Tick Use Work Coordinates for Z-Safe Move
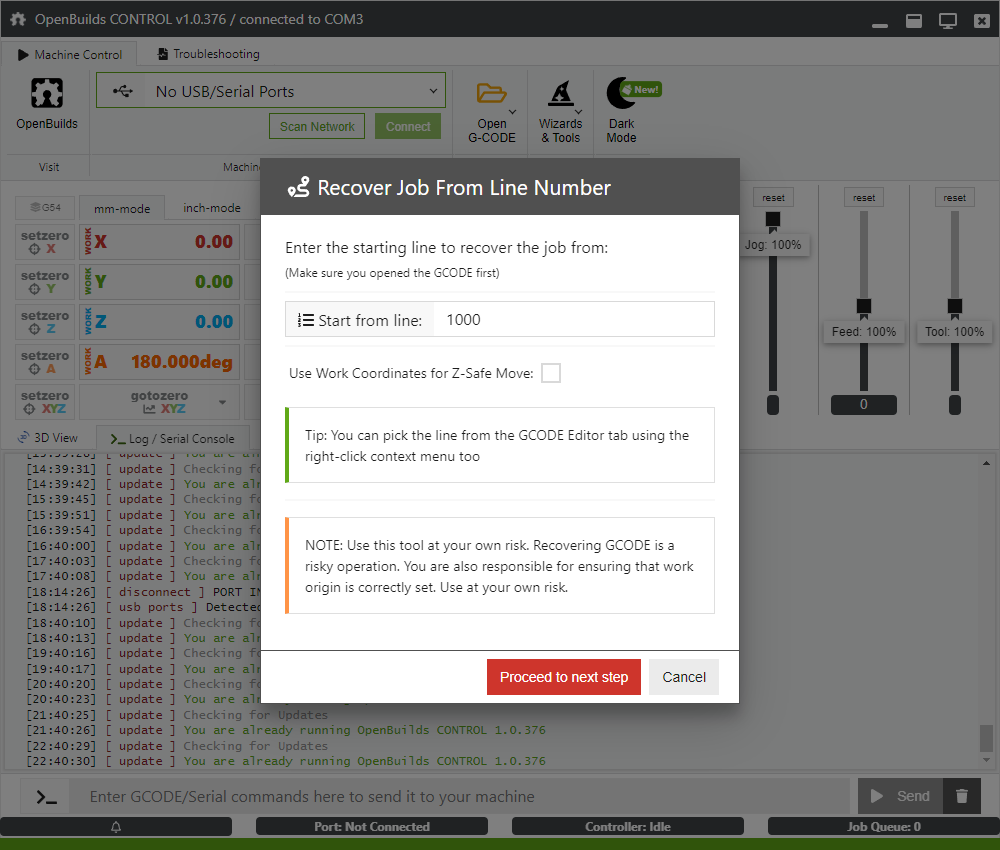This screenshot has height=850, width=1000. 551,373
